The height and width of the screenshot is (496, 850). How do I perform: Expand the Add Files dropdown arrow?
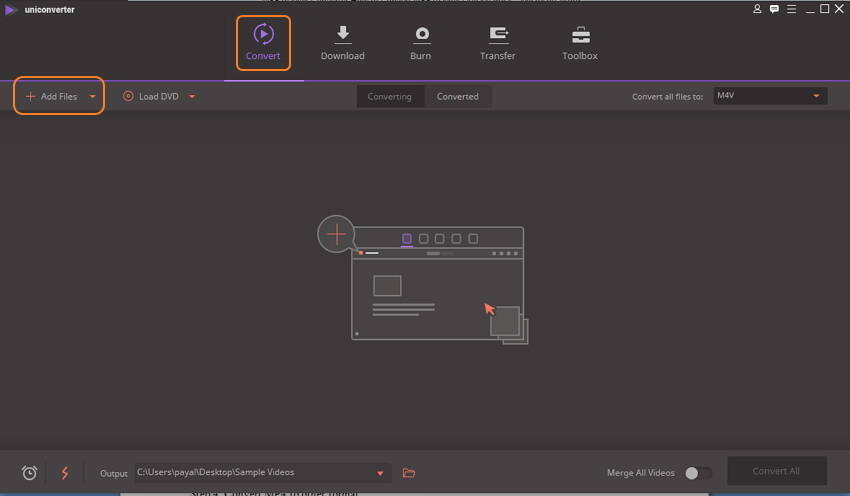click(92, 96)
